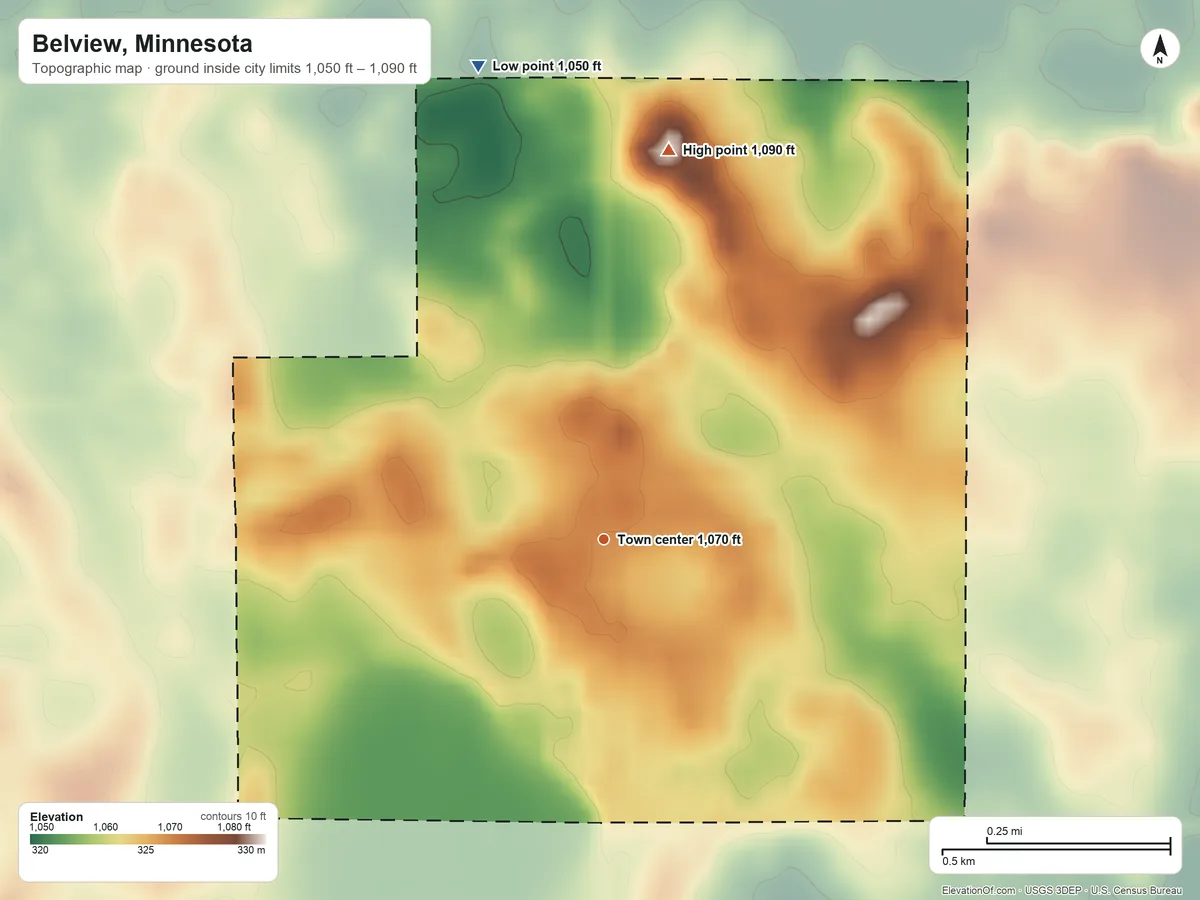Screen dimensions: 1200x900
Task: Click the '1,060' legend tick label
Action: 105,828
